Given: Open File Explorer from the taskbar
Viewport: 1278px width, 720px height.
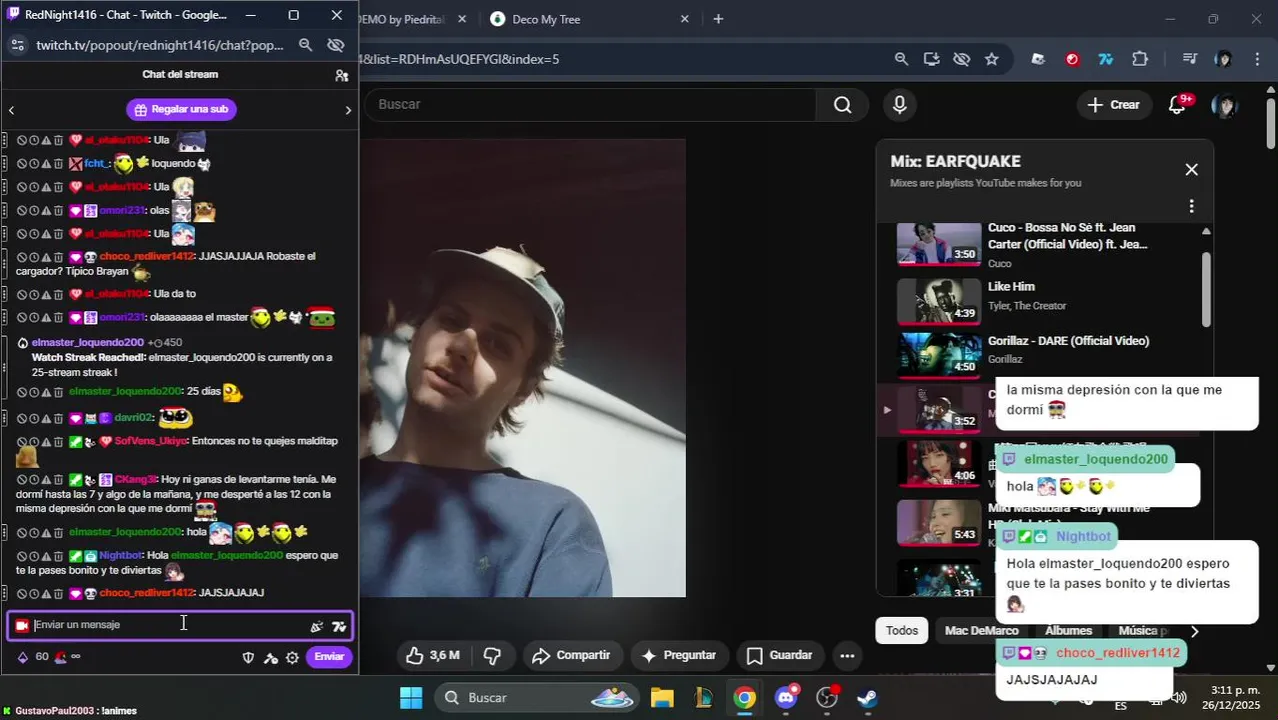Looking at the screenshot, I should tap(662, 697).
